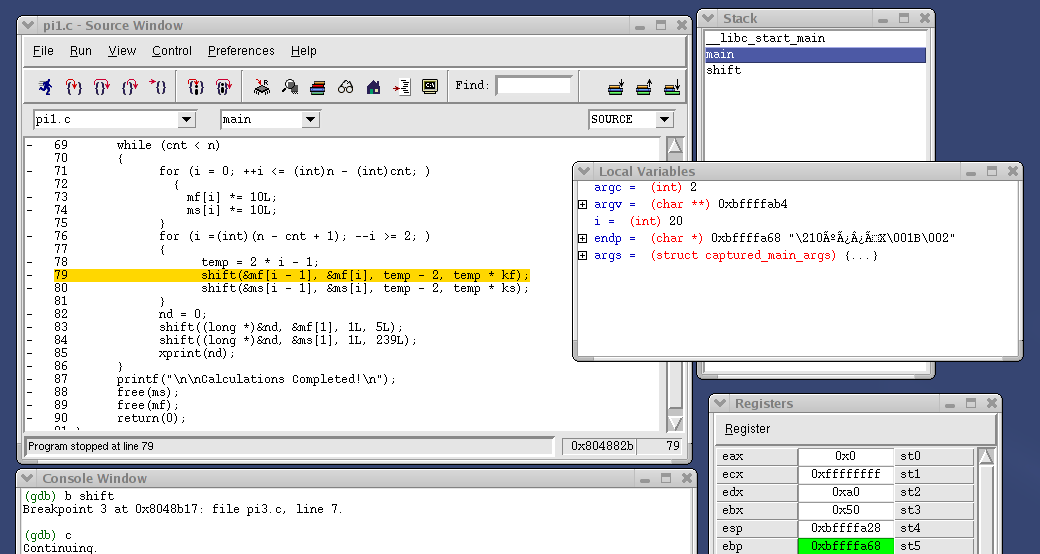The image size is (1040, 554).
Task: Open the pi1.c file selector dropdown
Action: coord(186,119)
